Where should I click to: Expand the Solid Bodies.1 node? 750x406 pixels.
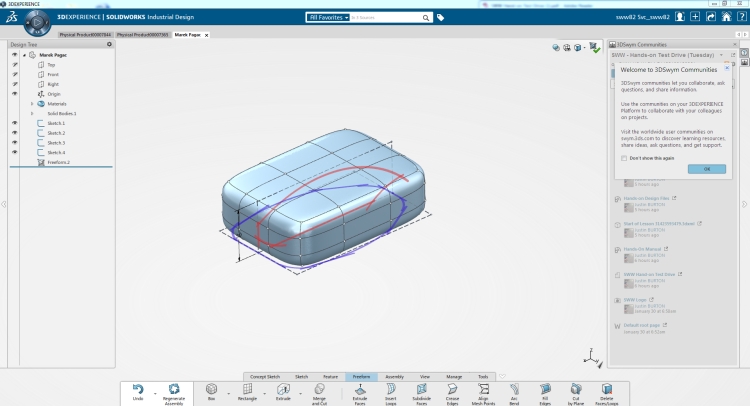click(32, 114)
